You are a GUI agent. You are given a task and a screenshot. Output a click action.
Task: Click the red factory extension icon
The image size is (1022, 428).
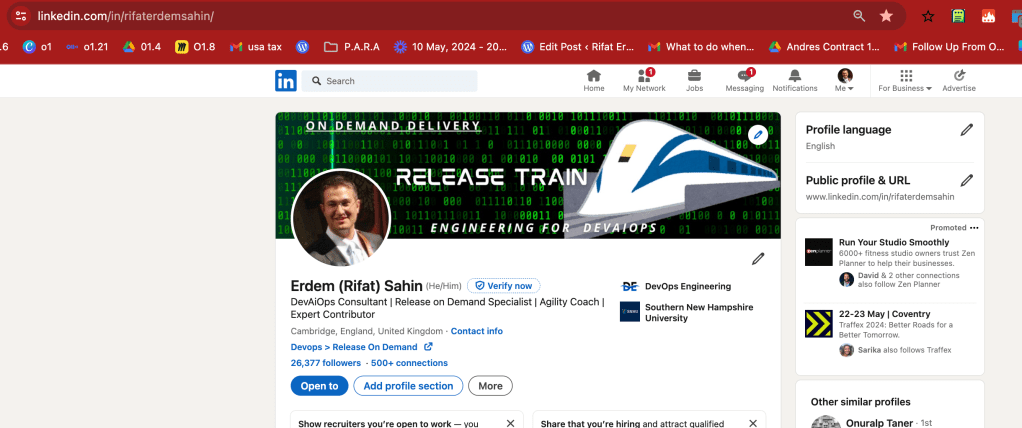(988, 16)
